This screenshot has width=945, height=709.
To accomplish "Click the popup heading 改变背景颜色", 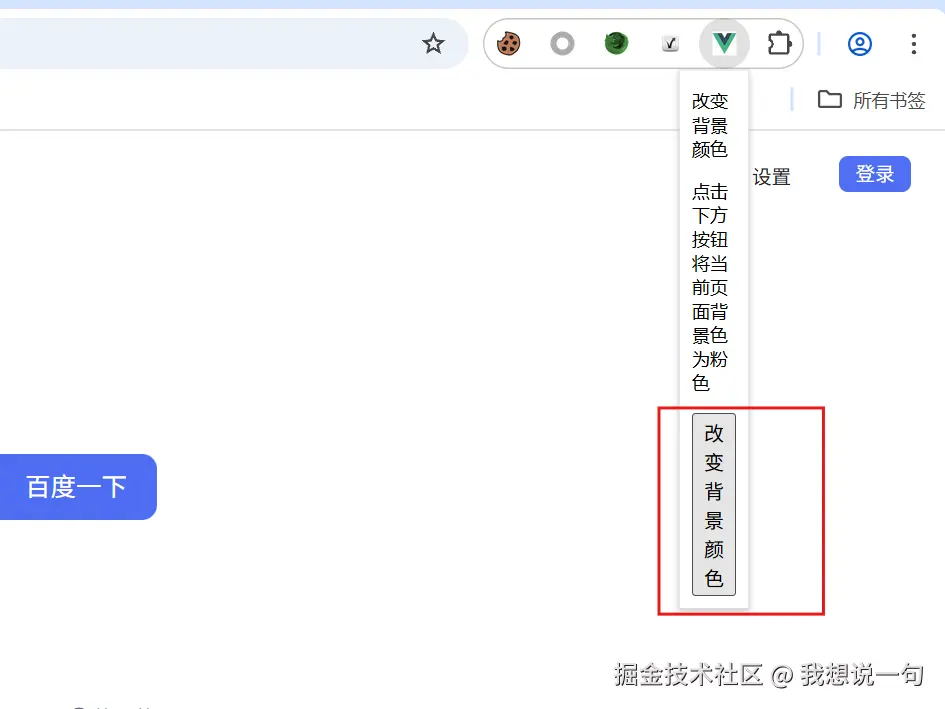I will coord(710,125).
